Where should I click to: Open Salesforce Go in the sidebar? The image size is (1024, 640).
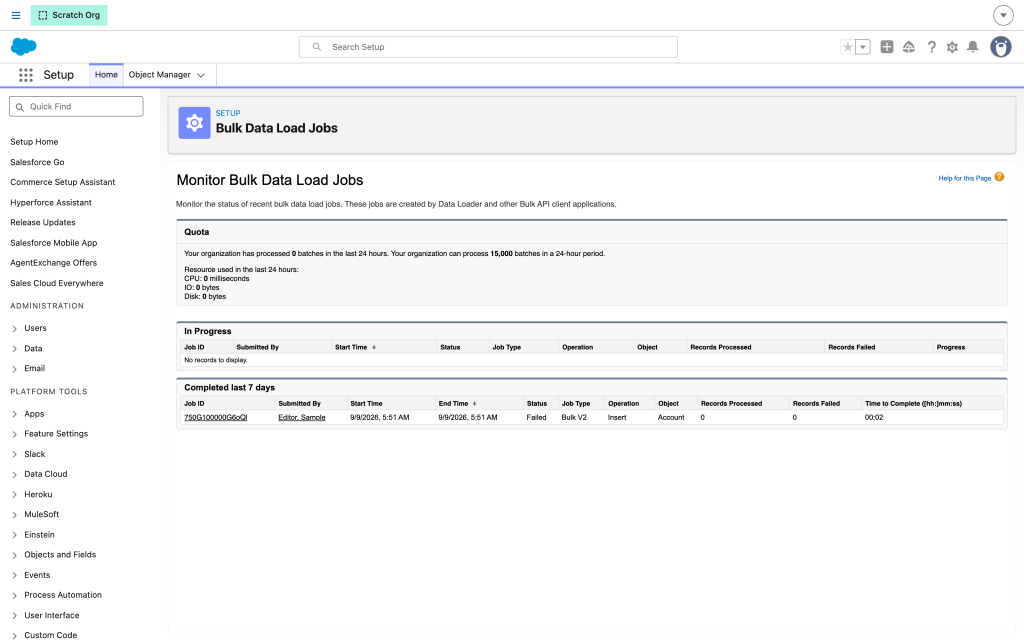point(37,162)
